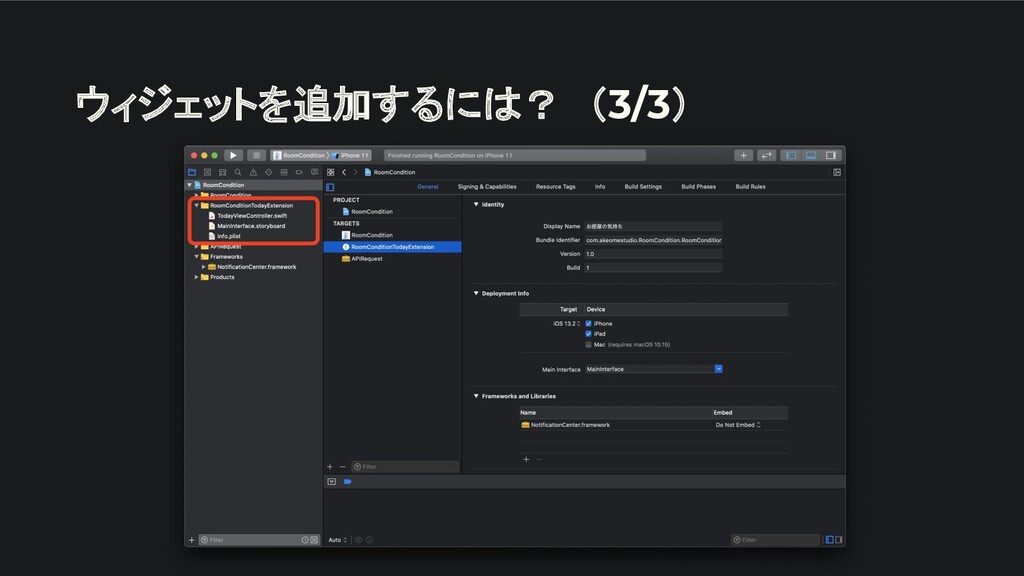
Task: Collapse Frameworks and Libraries section
Action: [476, 396]
